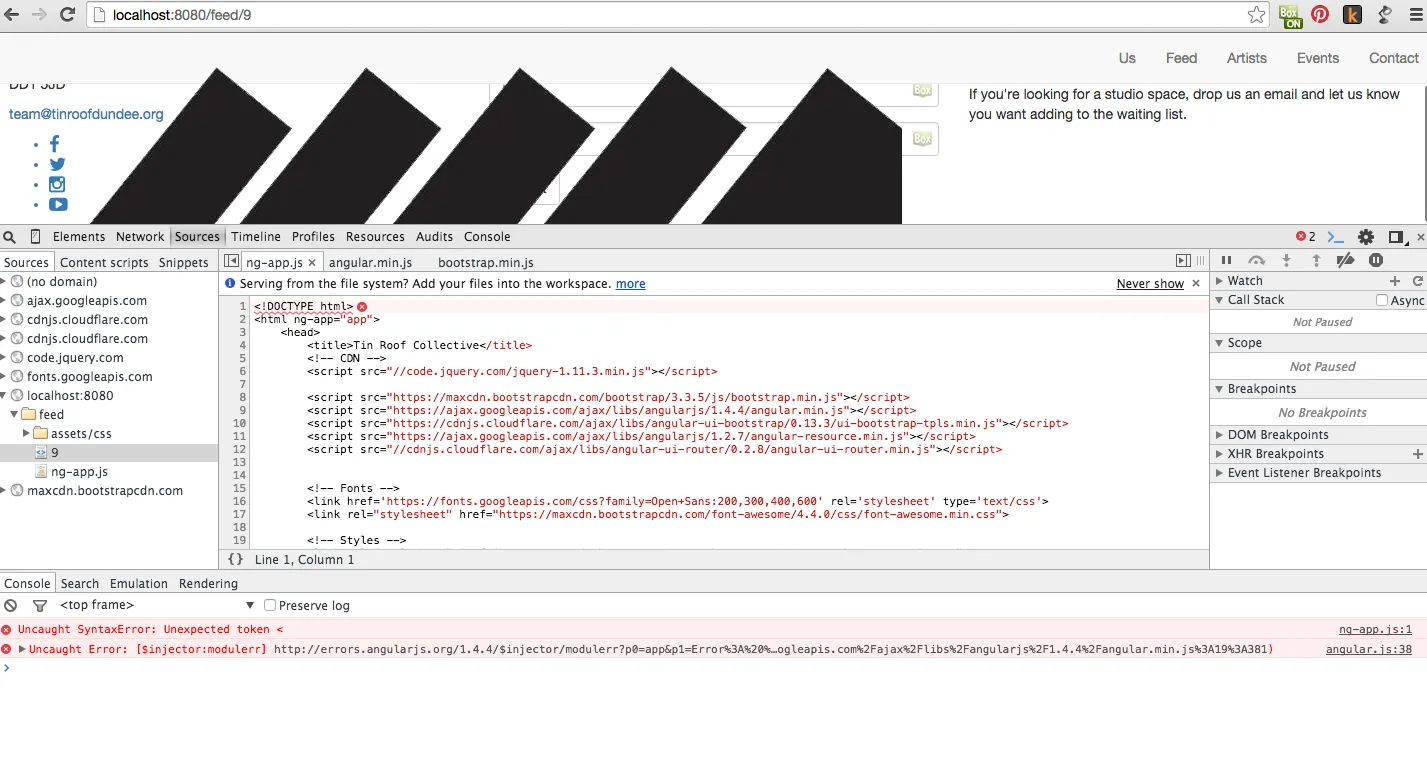Pretty print the source with braces button
1427x765 pixels.
tap(236, 560)
